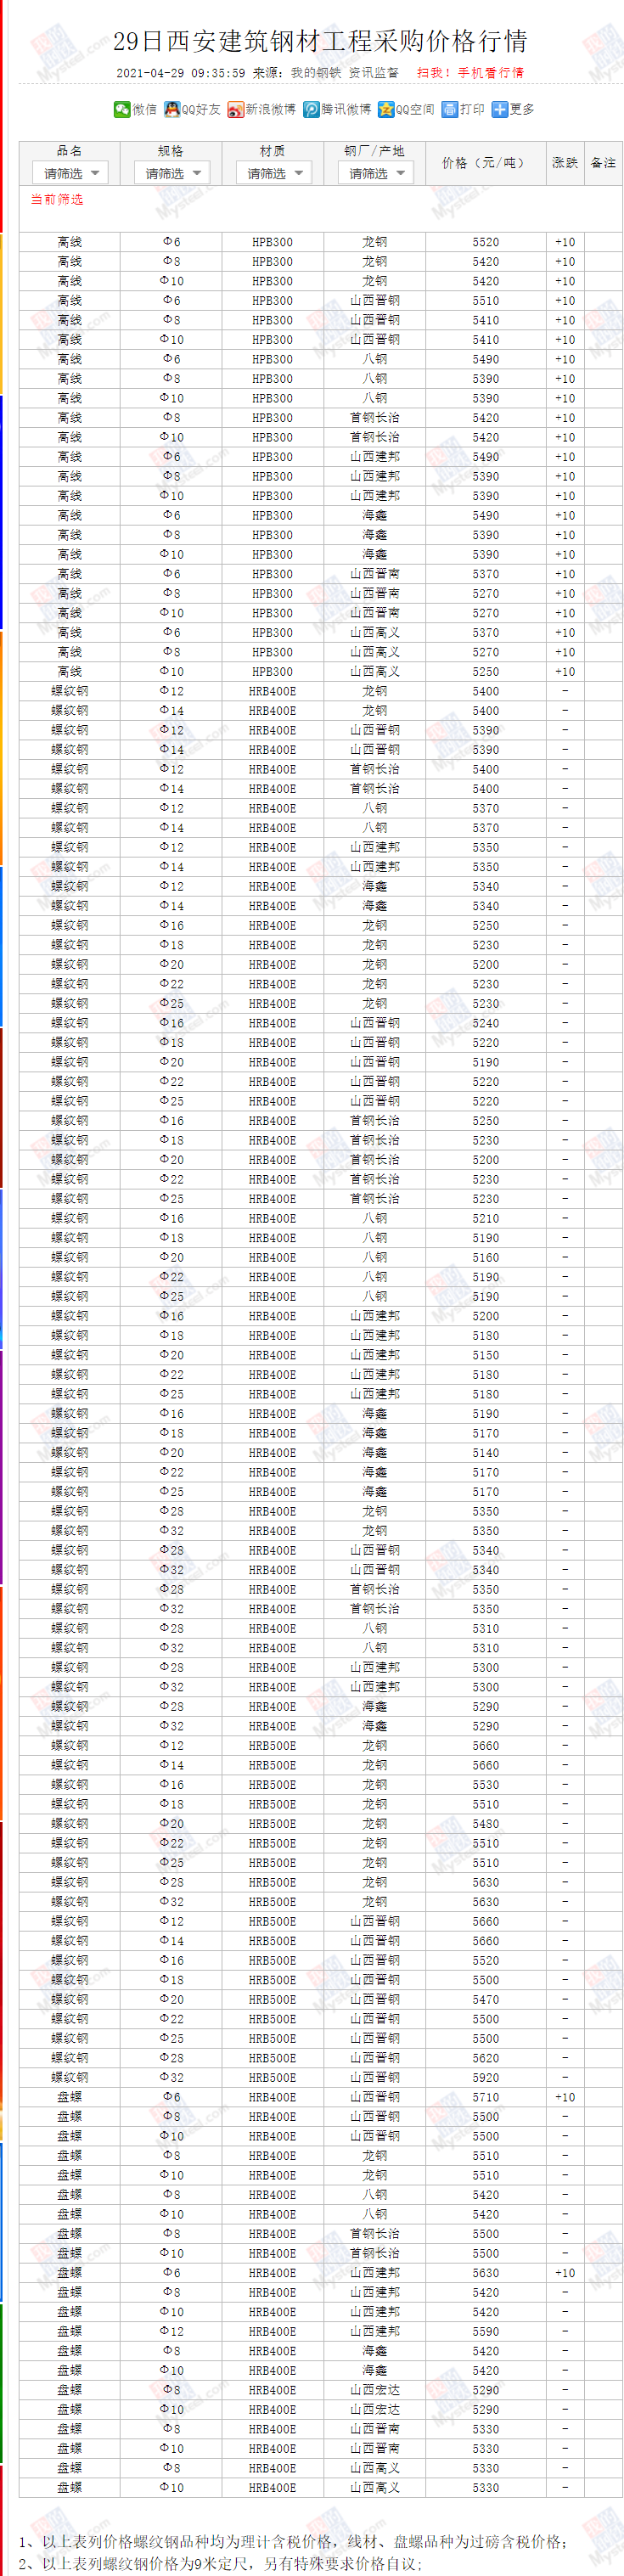Open the 品名 filter dropdown

click(70, 173)
